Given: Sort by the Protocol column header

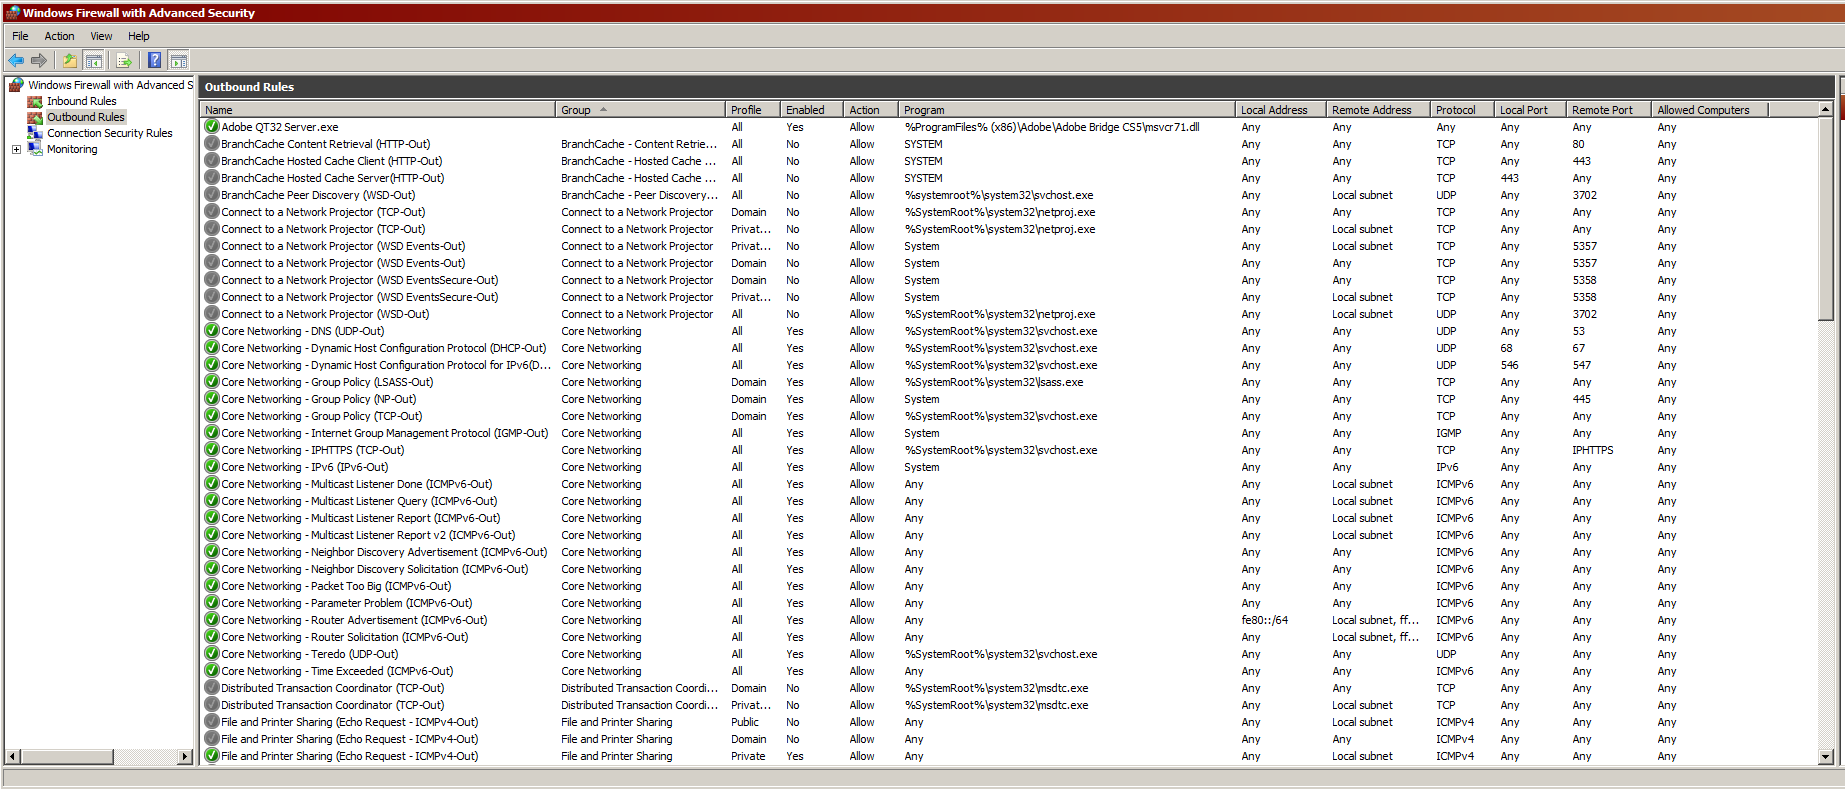Looking at the screenshot, I should point(1462,110).
